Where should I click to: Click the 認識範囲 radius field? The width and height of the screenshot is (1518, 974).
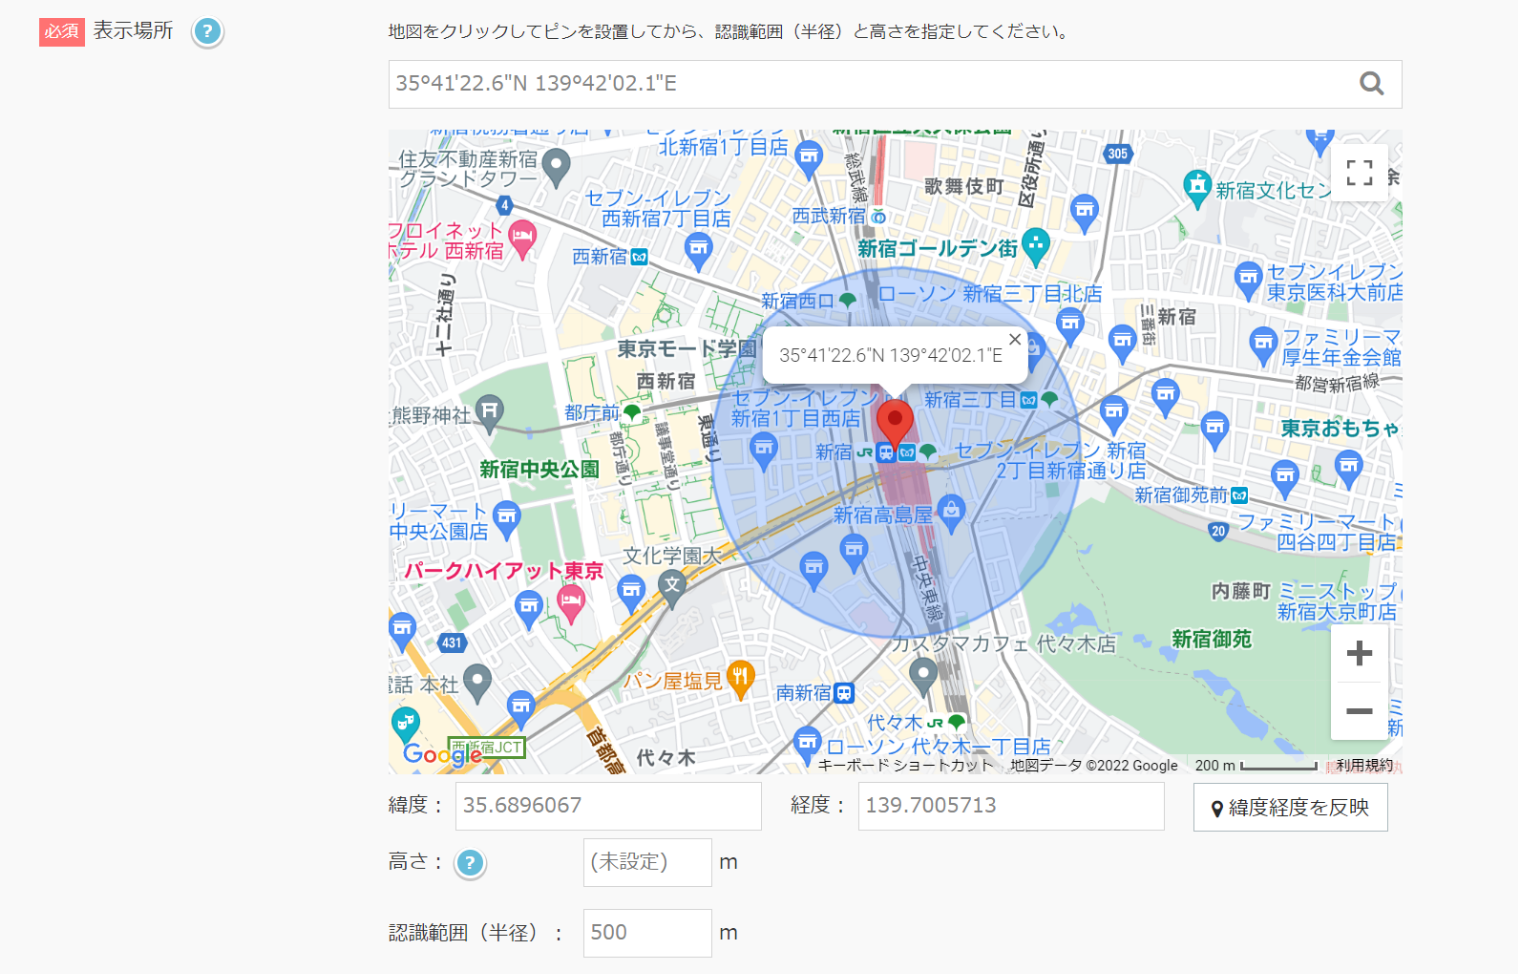[647, 933]
